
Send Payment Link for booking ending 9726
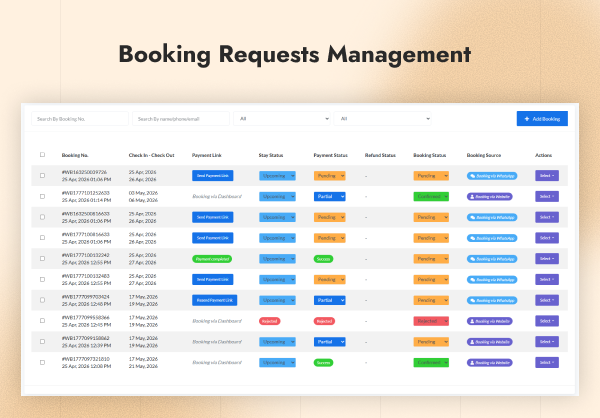point(212,176)
